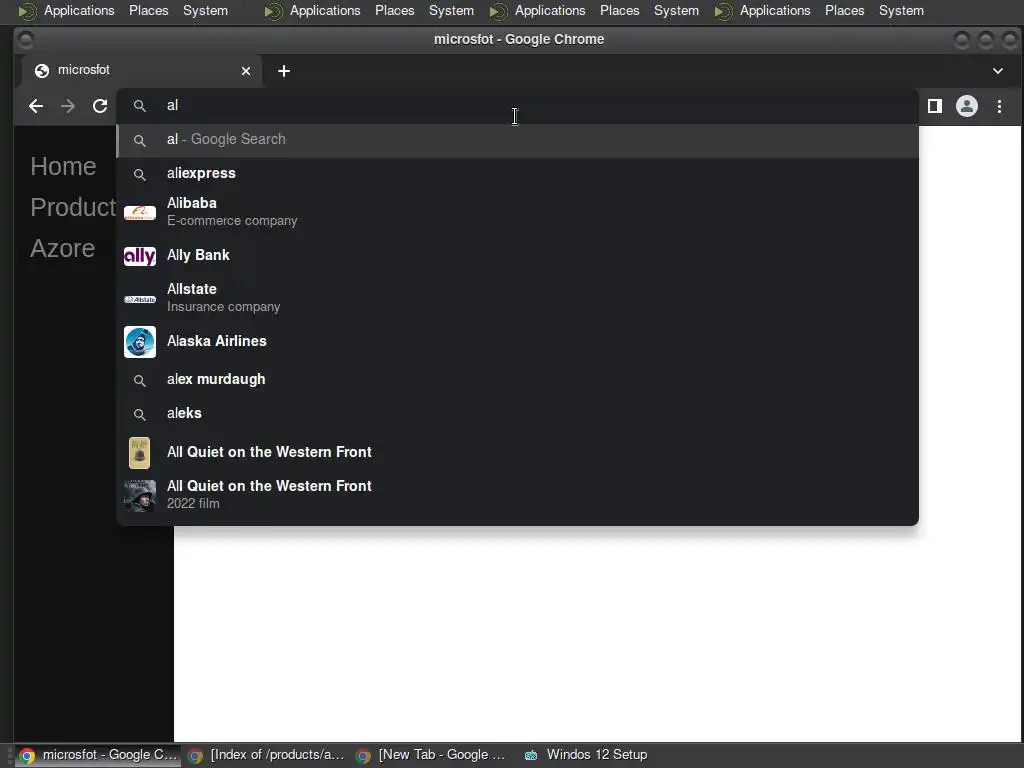
Task: Click the Alaska Airlines logo thumbnail
Action: pos(140,342)
